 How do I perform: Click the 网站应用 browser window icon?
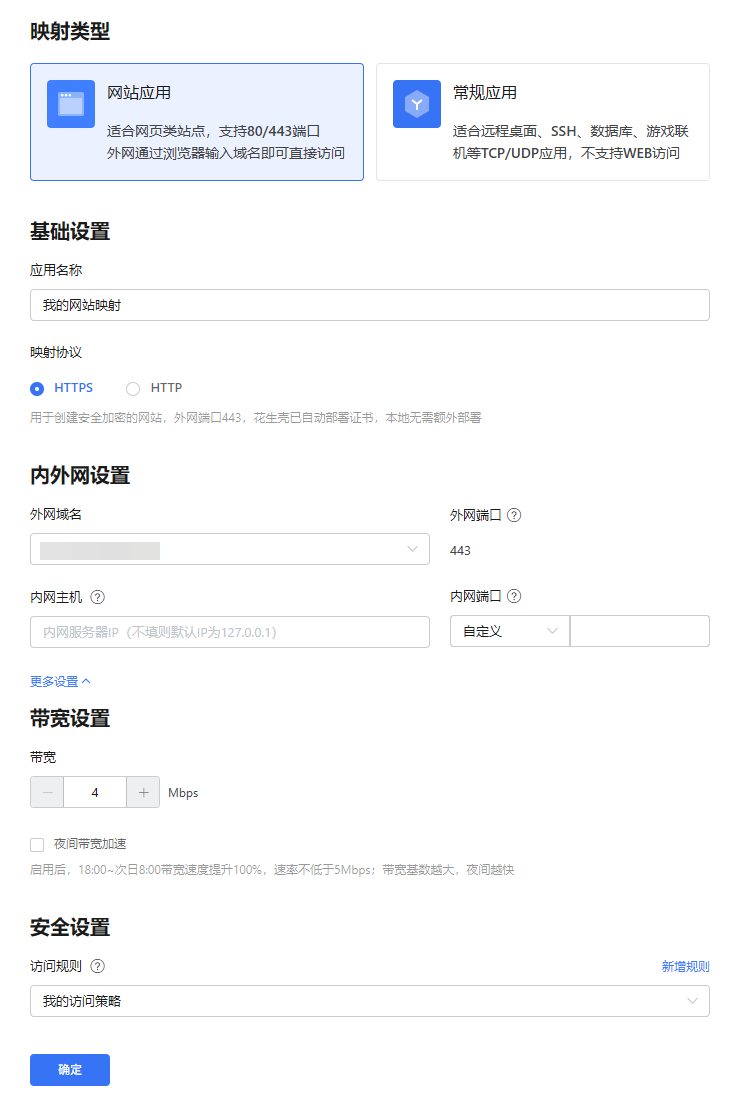pos(71,104)
